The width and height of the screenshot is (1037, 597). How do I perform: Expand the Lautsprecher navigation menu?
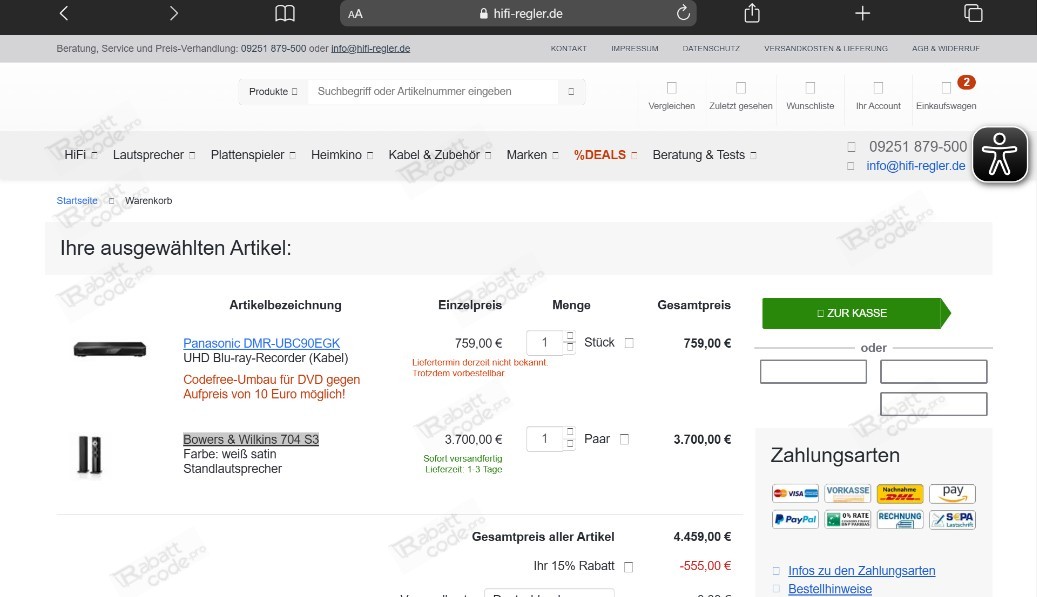click(x=153, y=155)
